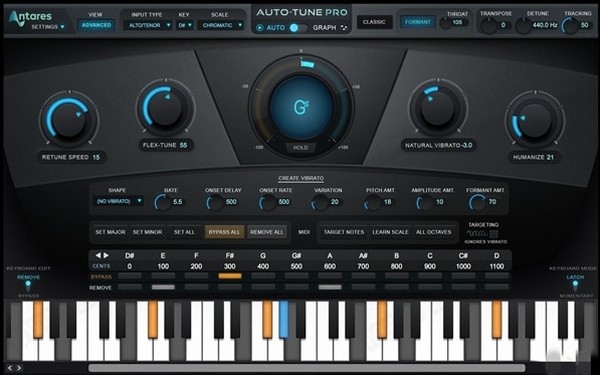Click the Onset Delay knob

tap(215, 202)
